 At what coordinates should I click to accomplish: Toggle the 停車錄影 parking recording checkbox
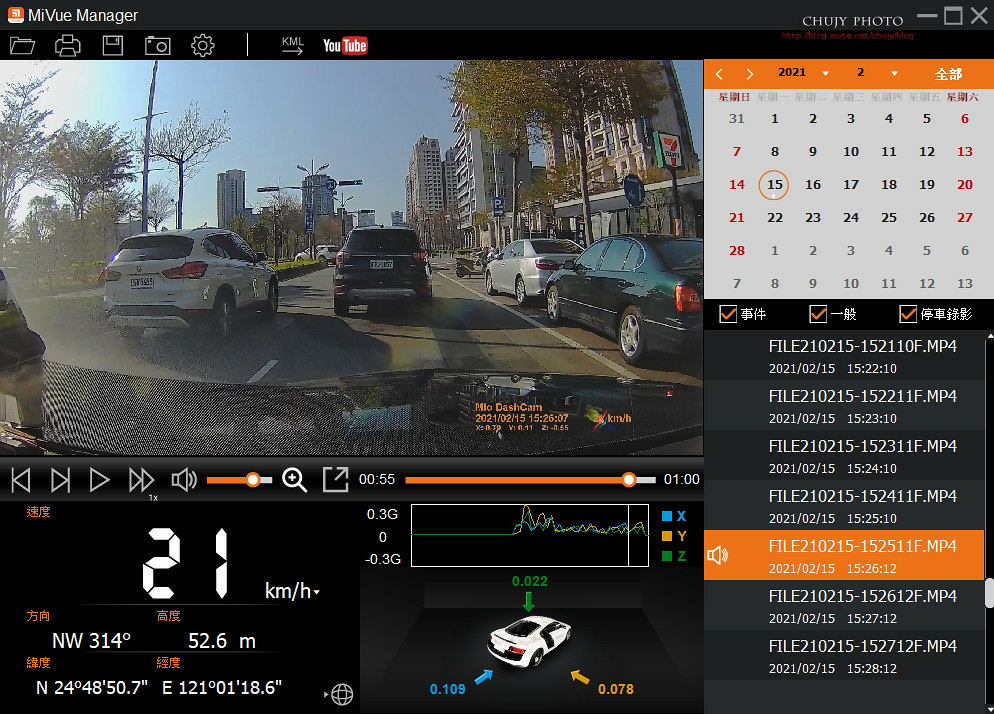click(x=908, y=314)
